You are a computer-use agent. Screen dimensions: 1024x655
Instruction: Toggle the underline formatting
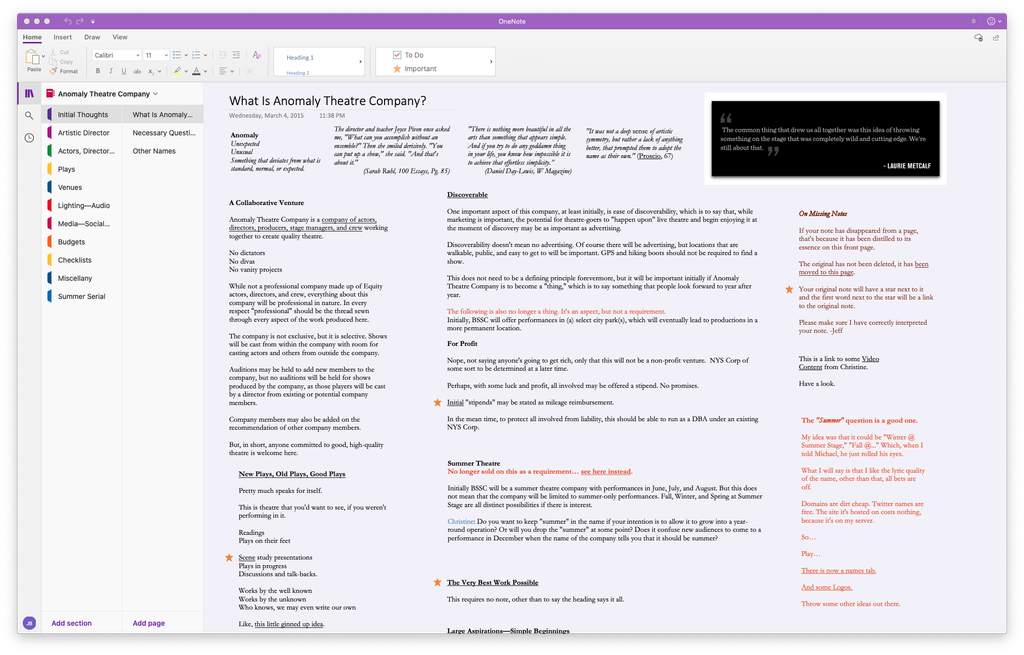[x=123, y=70]
